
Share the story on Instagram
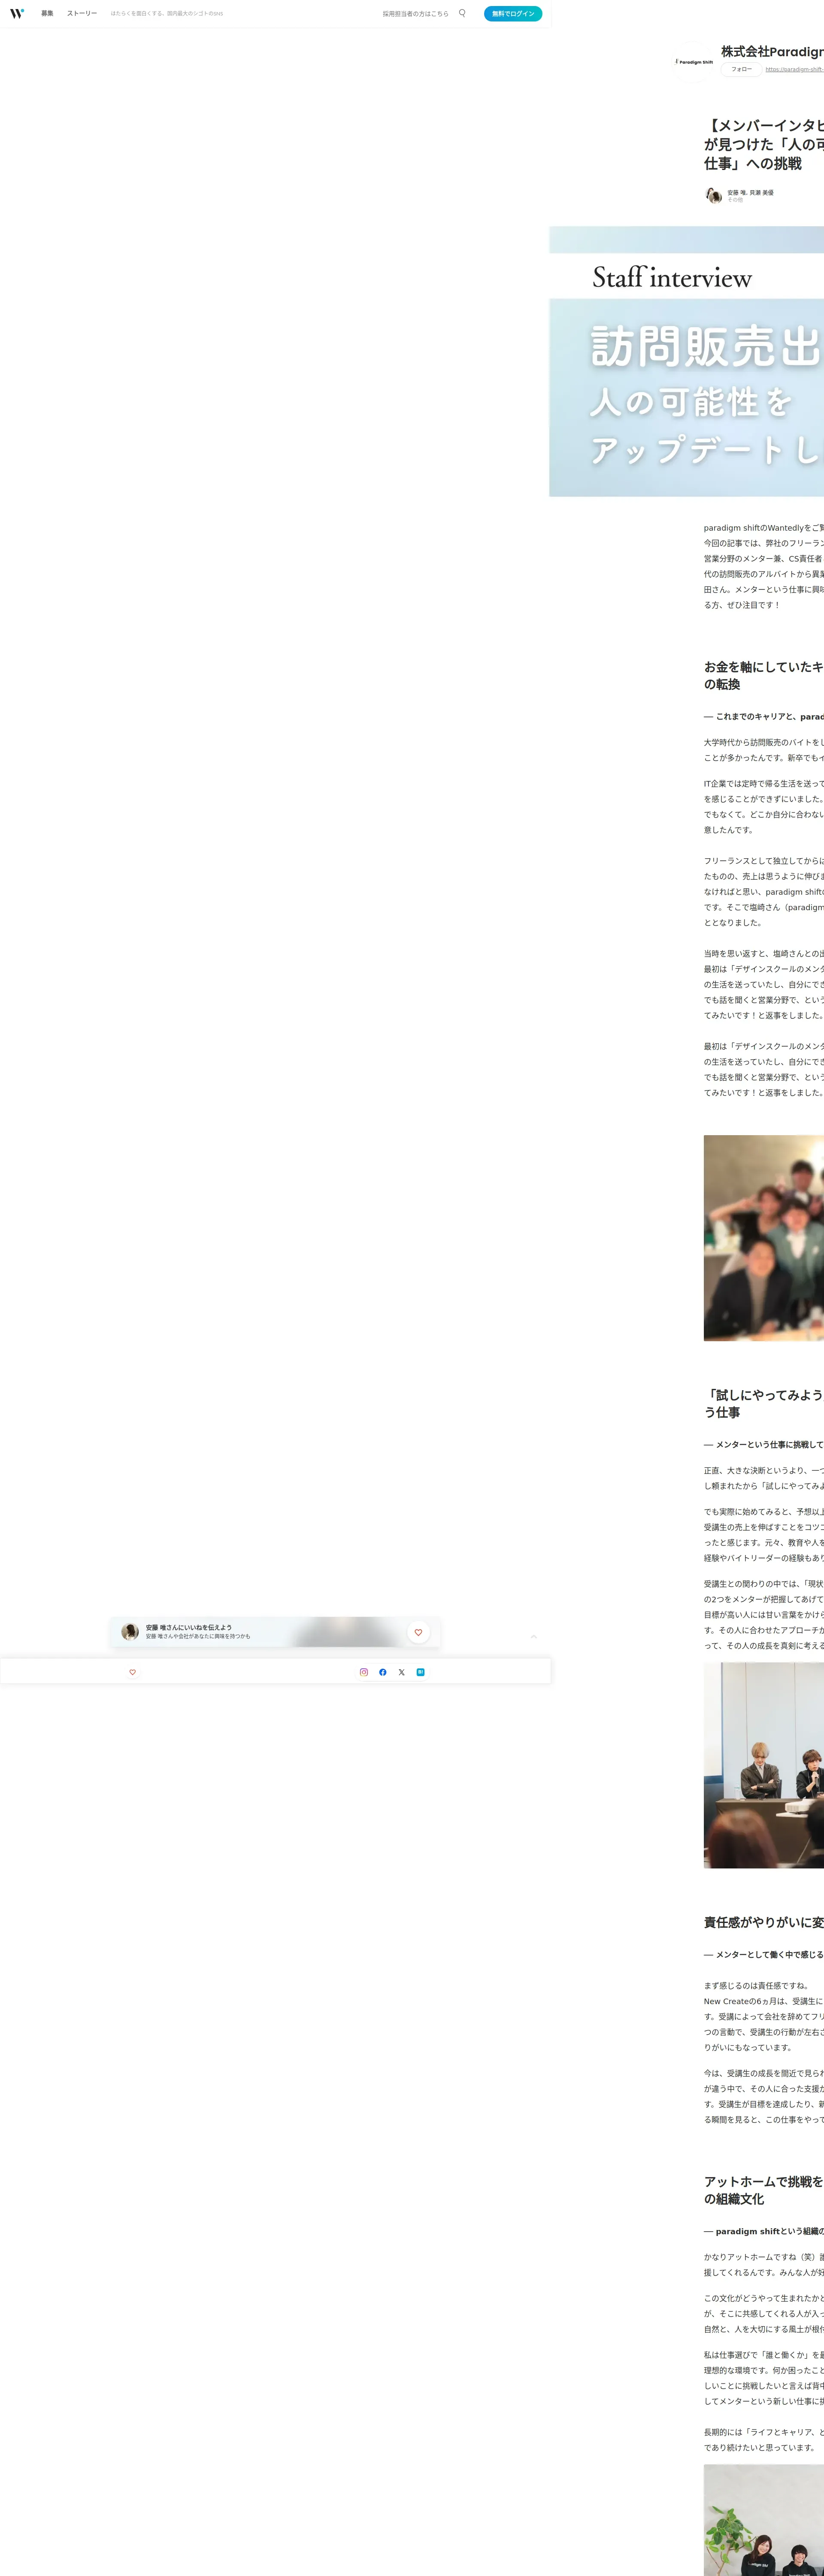(x=364, y=1672)
